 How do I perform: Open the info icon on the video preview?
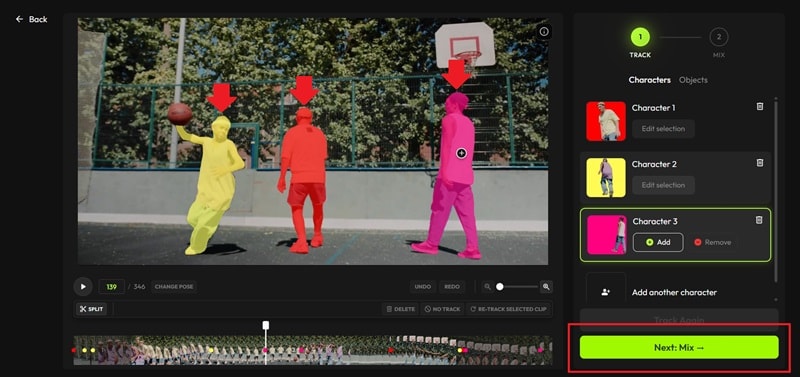544,32
